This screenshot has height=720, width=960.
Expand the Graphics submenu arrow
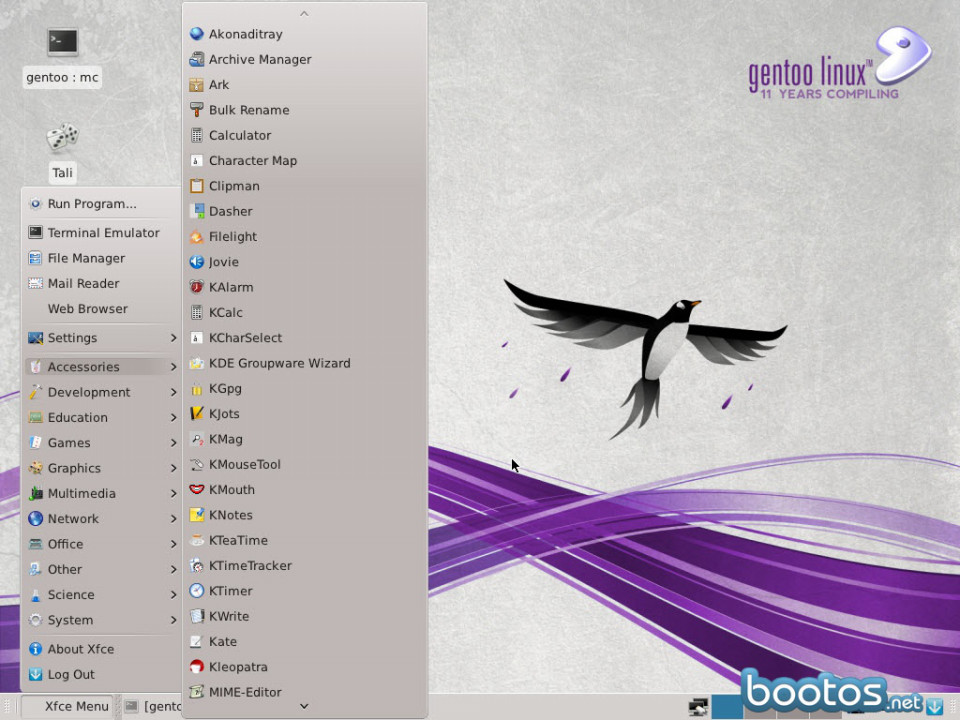point(173,468)
